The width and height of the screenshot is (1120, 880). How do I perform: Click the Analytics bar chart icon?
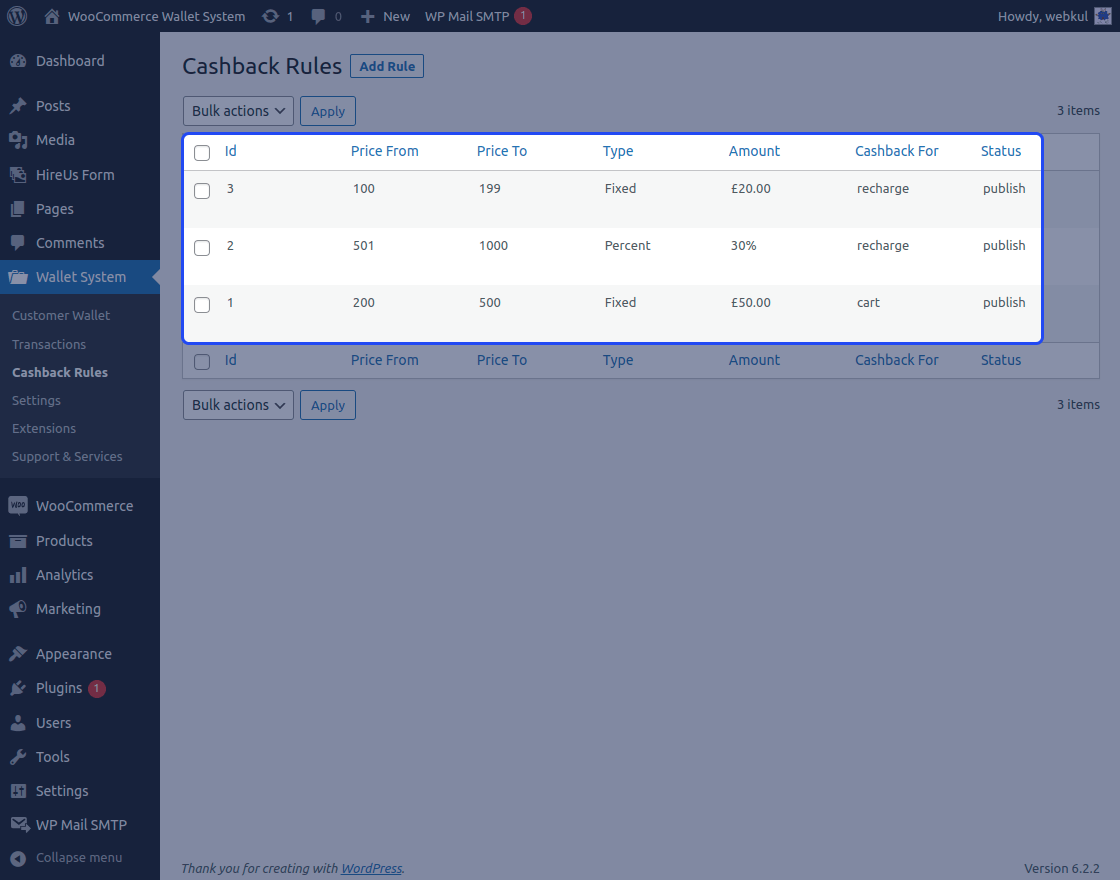(x=19, y=575)
